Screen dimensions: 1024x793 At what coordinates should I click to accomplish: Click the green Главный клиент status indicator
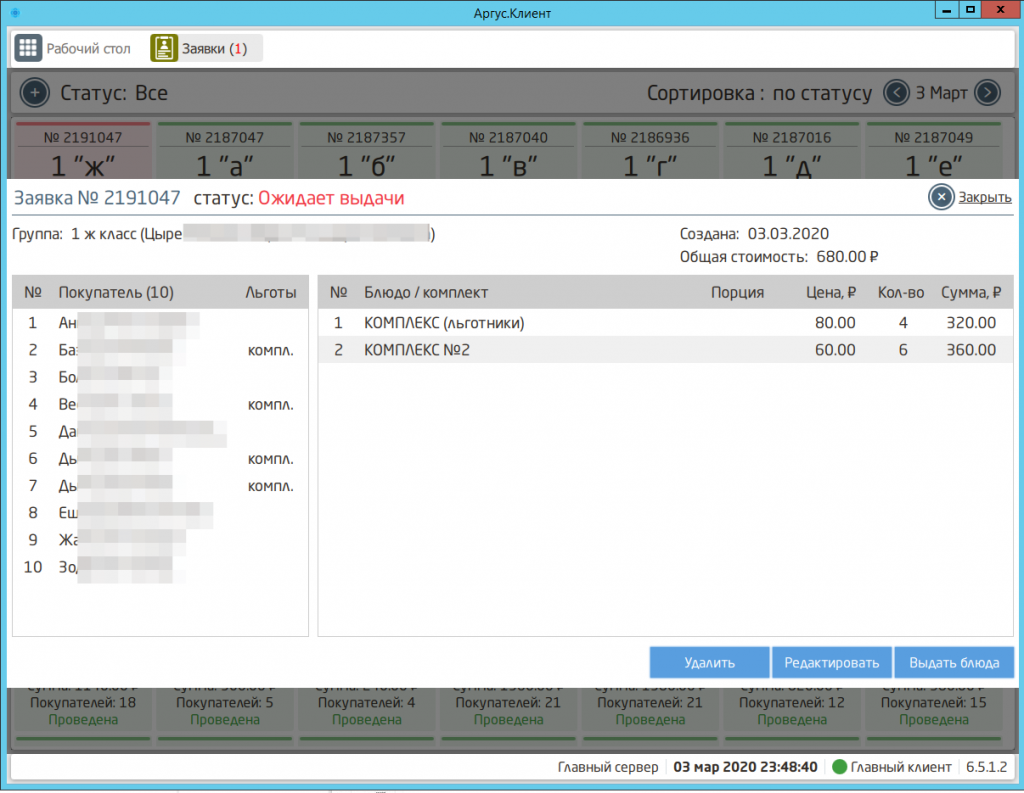(840, 767)
